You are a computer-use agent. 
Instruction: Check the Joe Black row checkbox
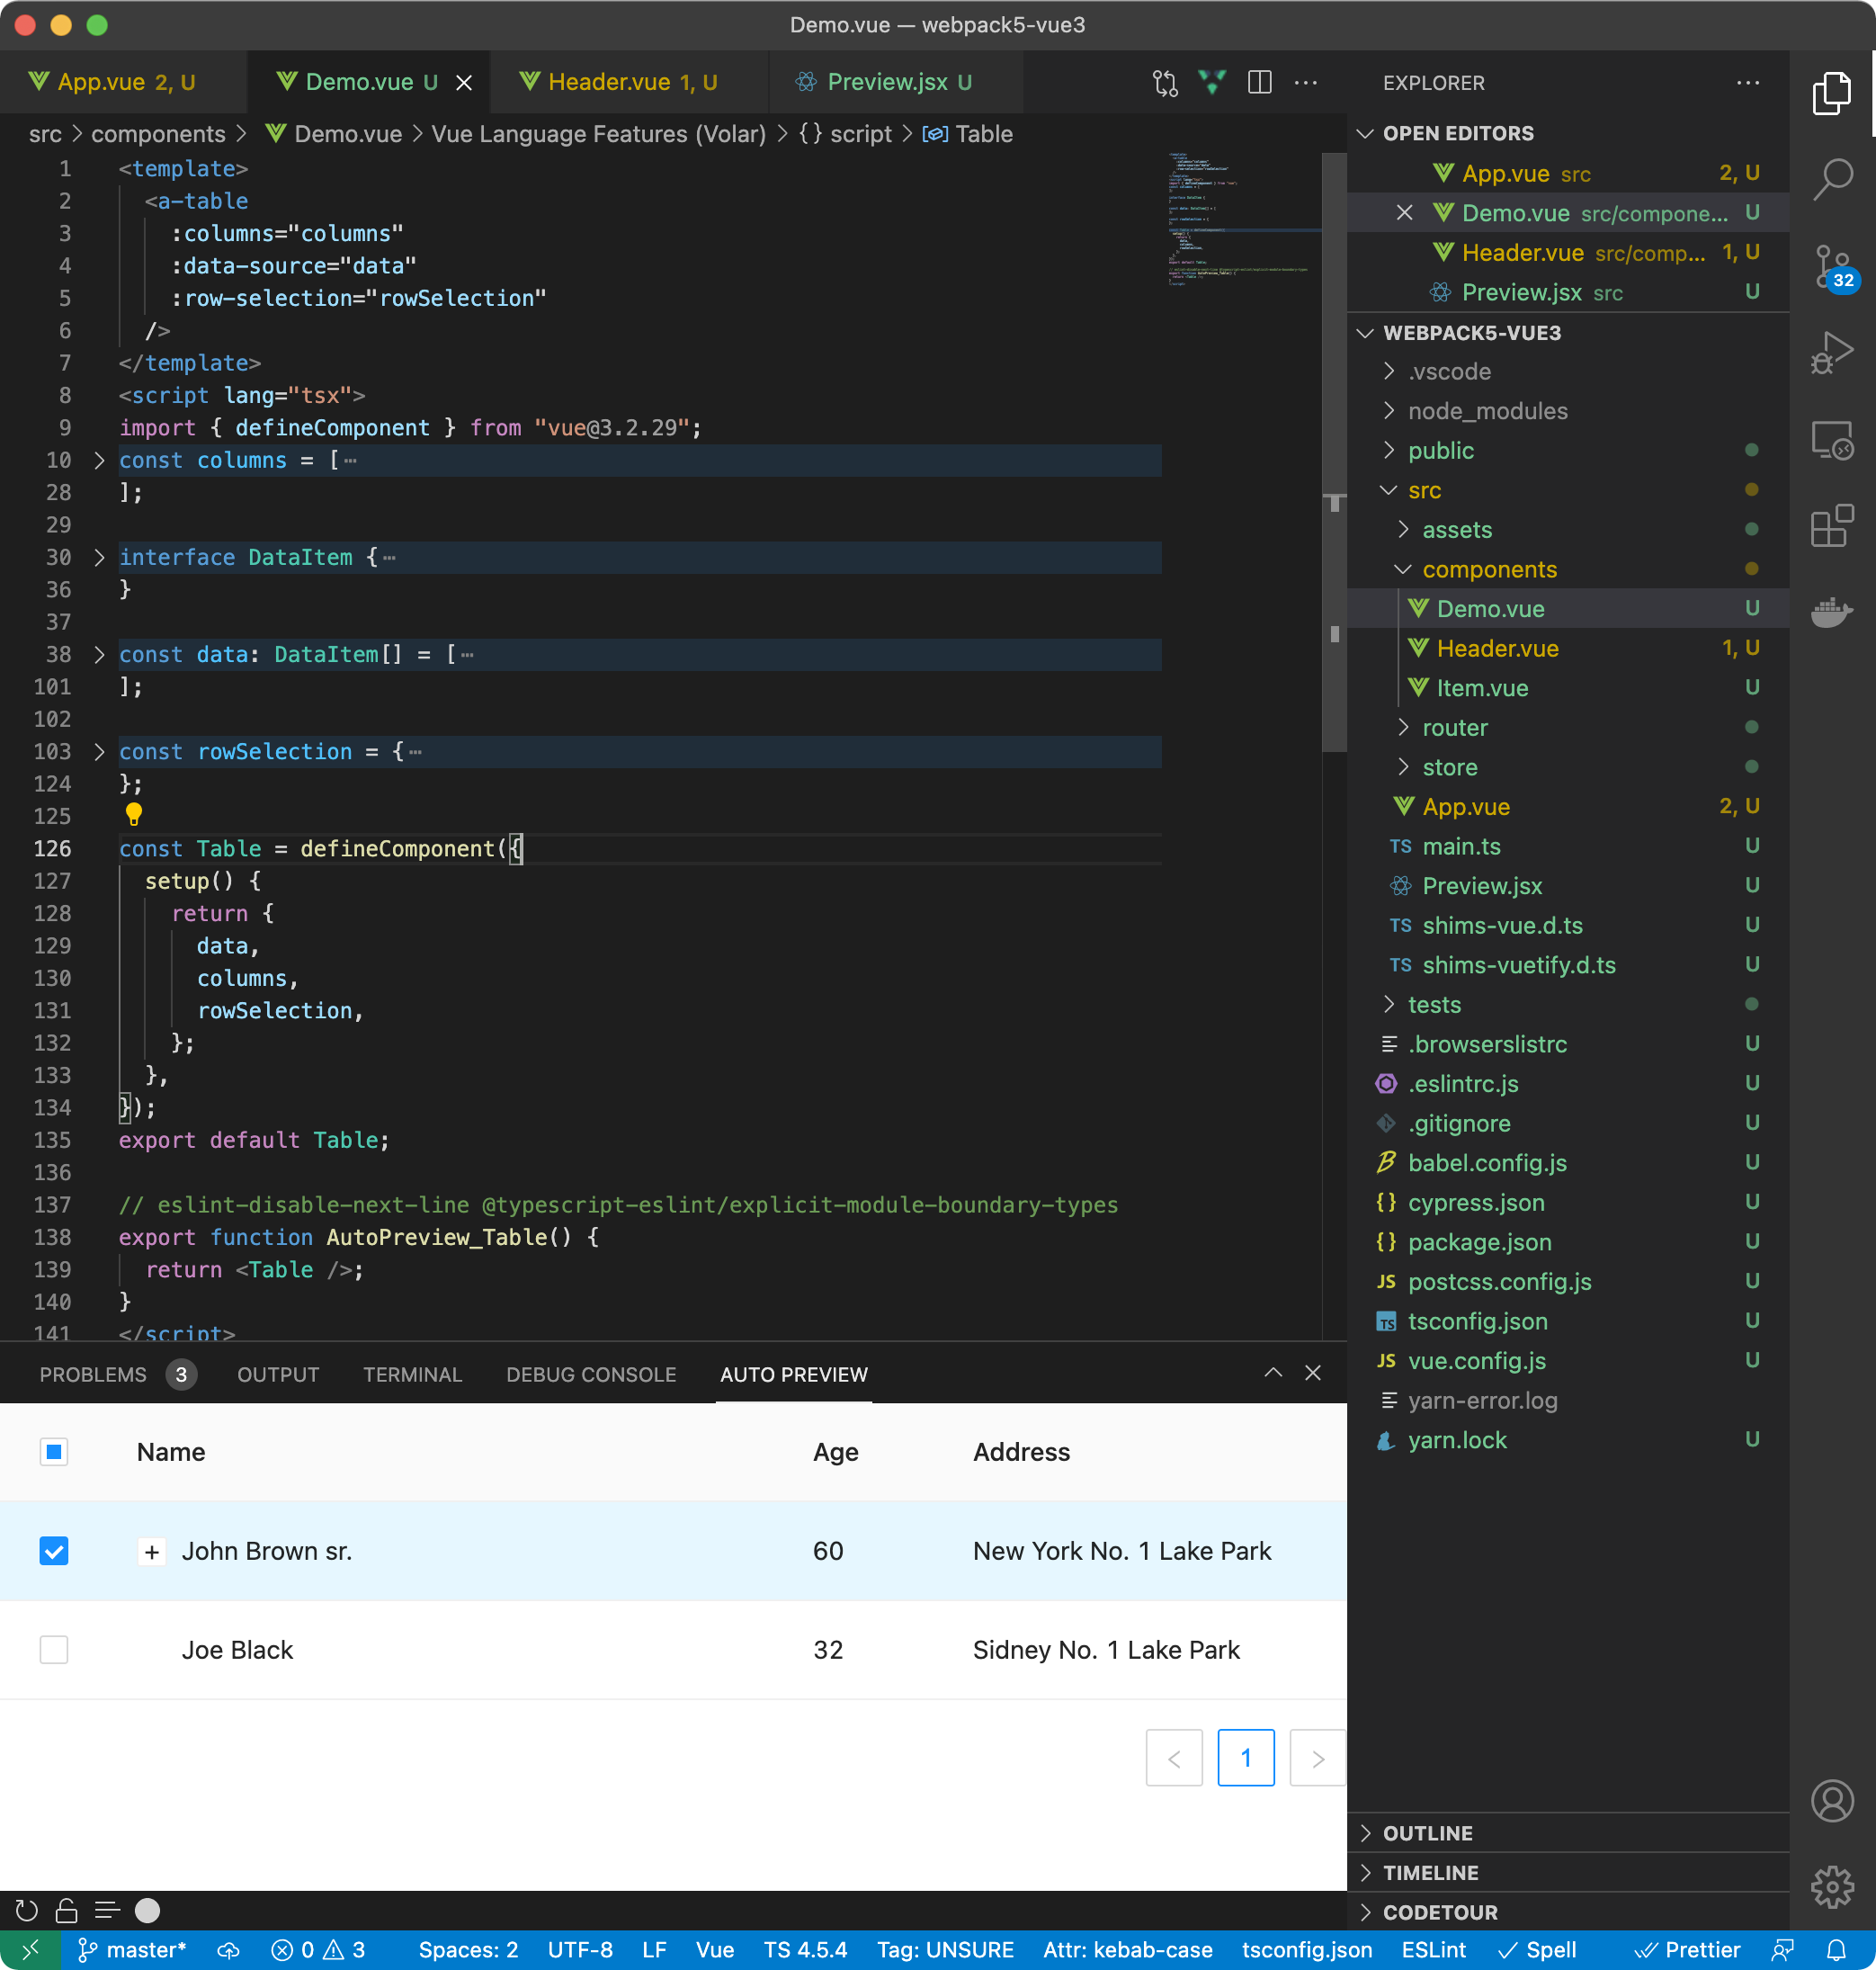pos(54,1650)
